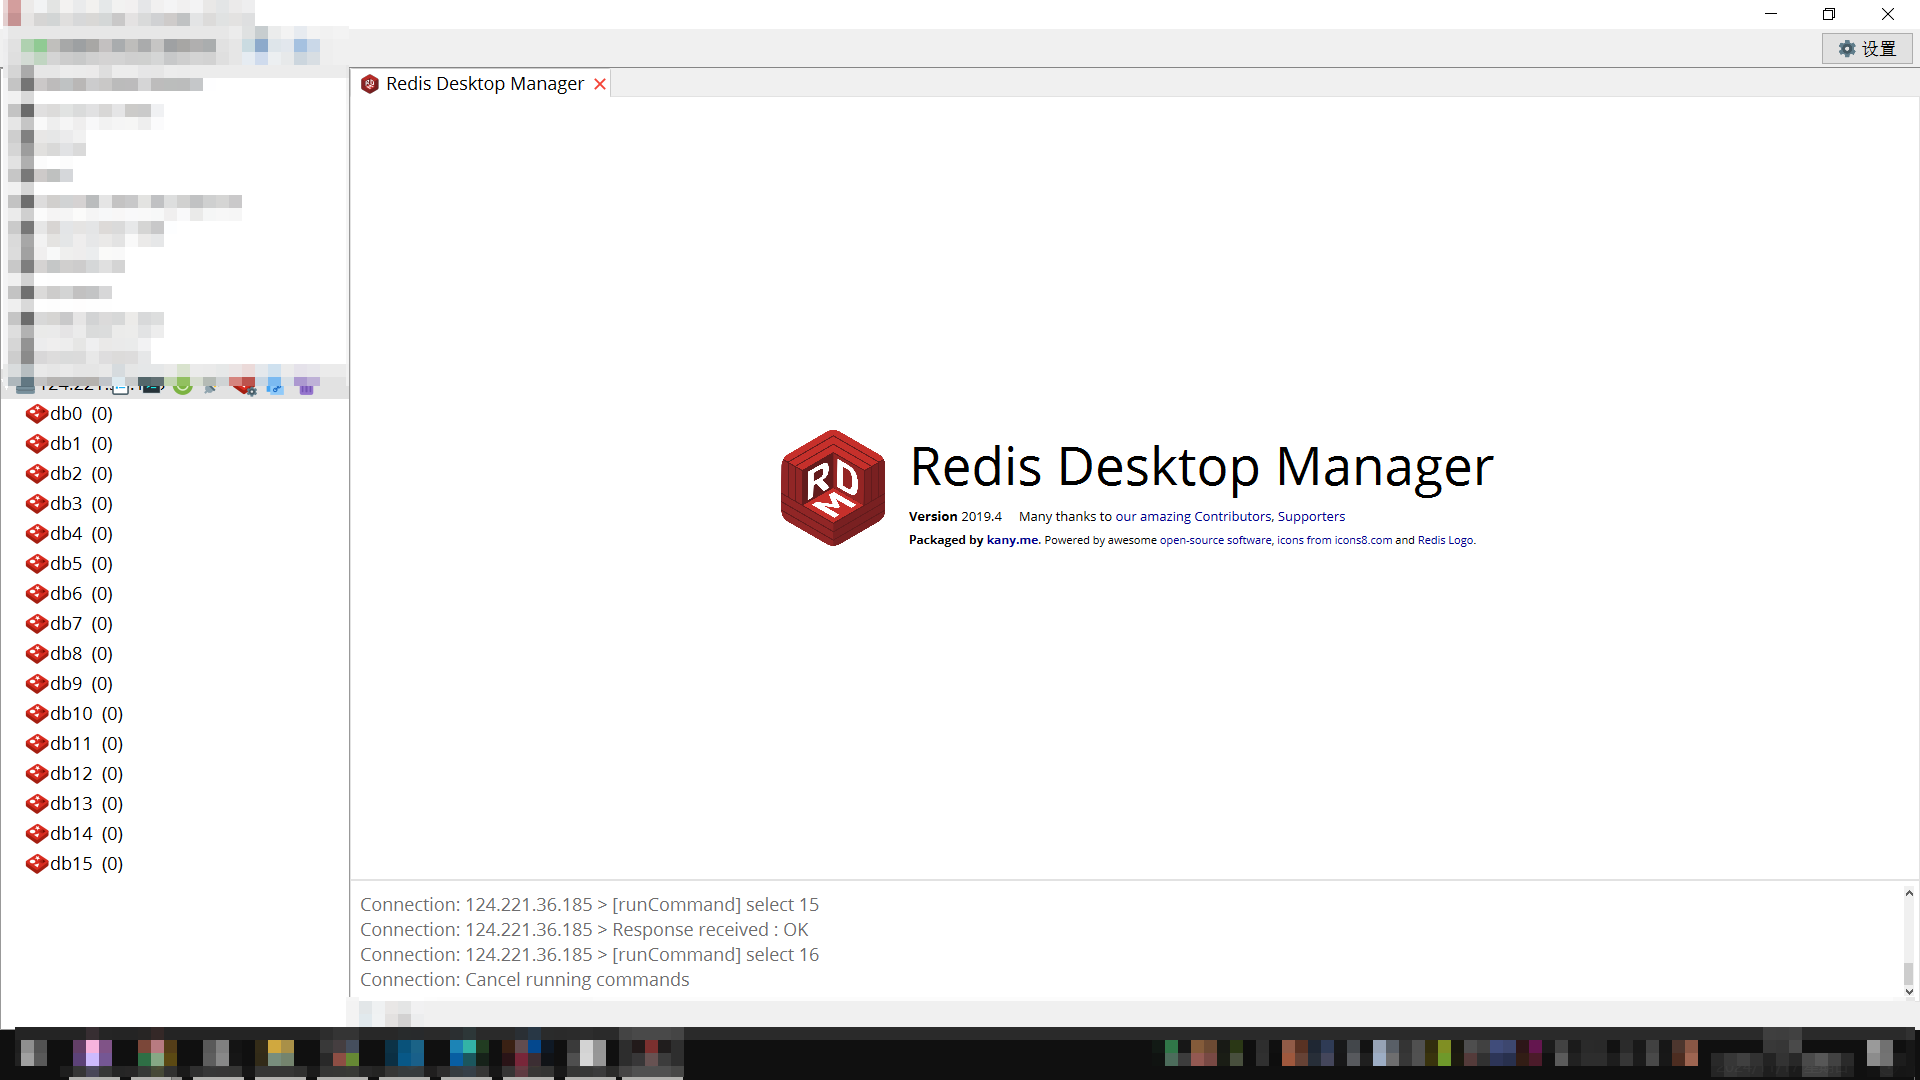The height and width of the screenshot is (1080, 1920).
Task: Select the db7 (0) row
Action: point(175,623)
